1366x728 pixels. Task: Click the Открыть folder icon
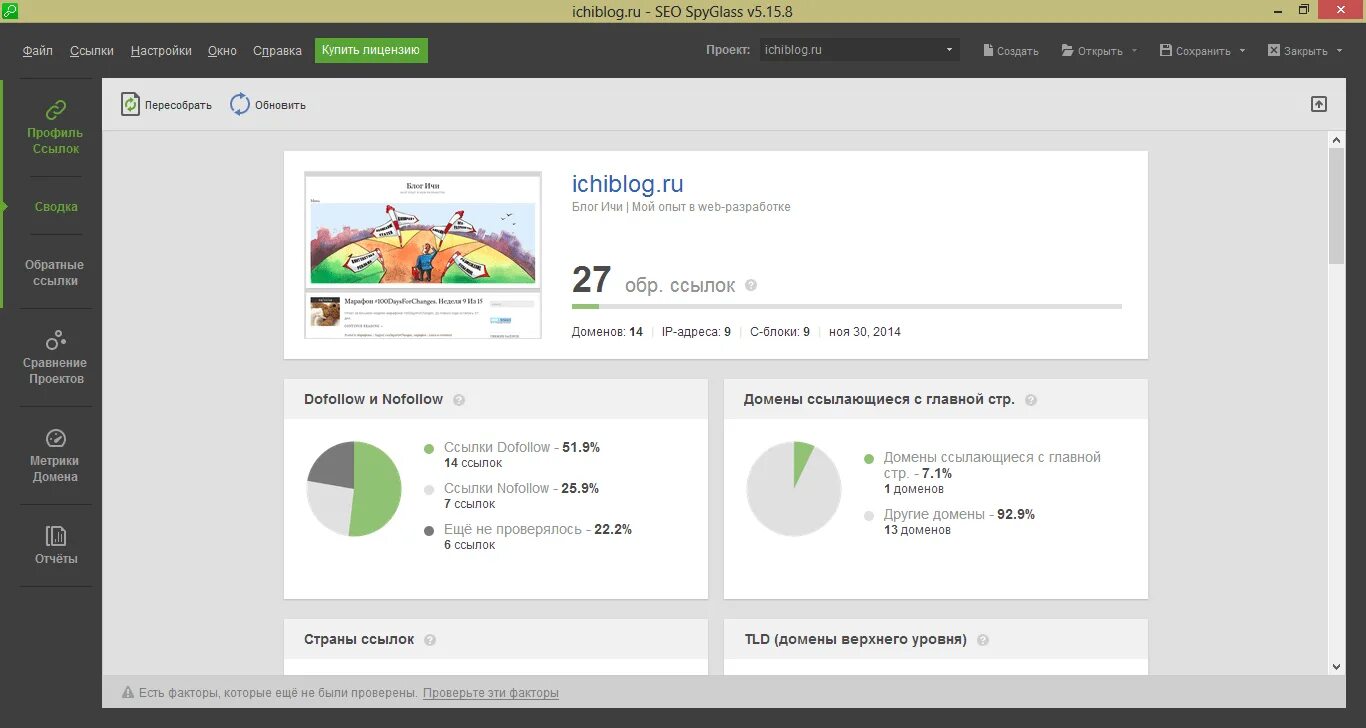tap(1067, 50)
